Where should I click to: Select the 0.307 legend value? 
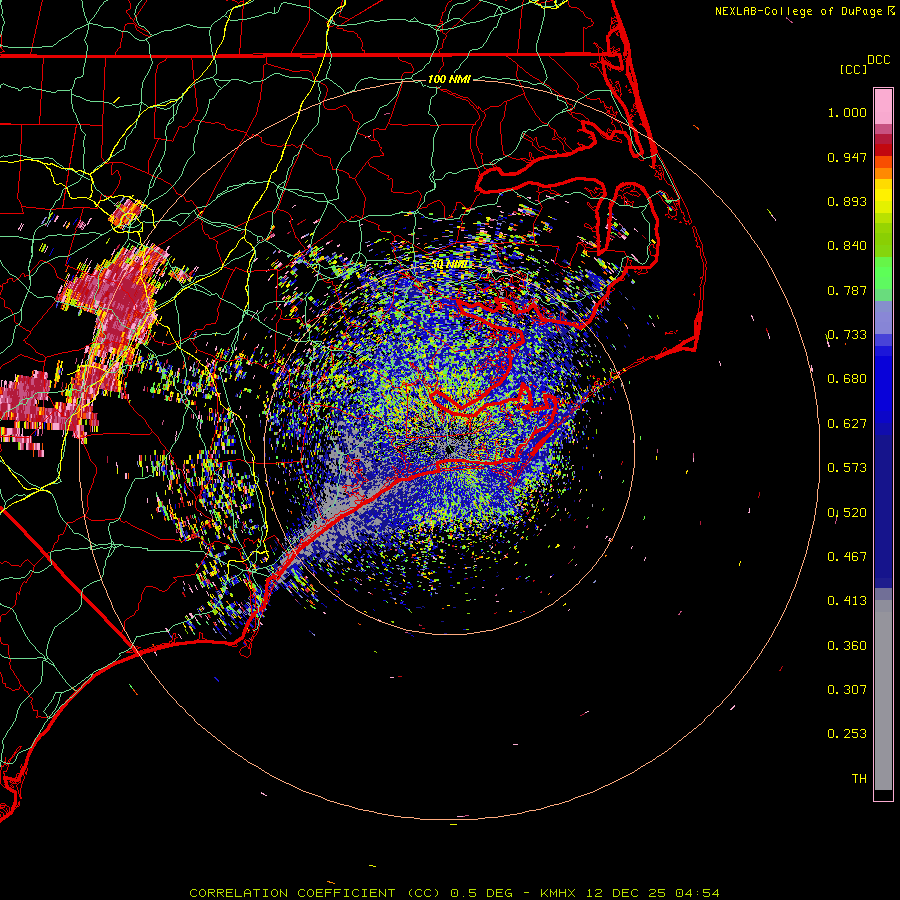(x=847, y=690)
